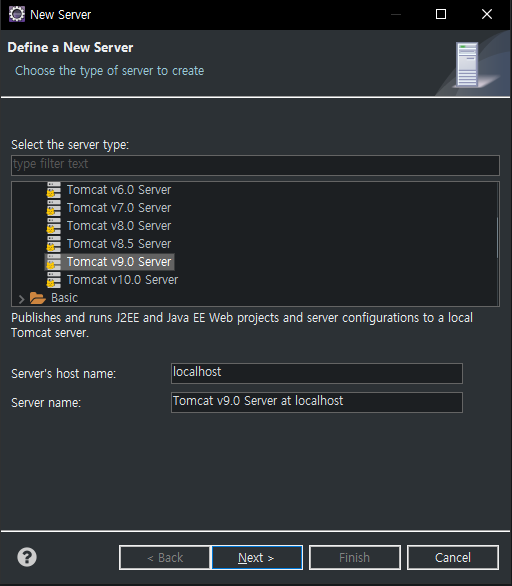Screen dimensions: 512x586
Task: Focus the Server name field
Action: [317, 402]
